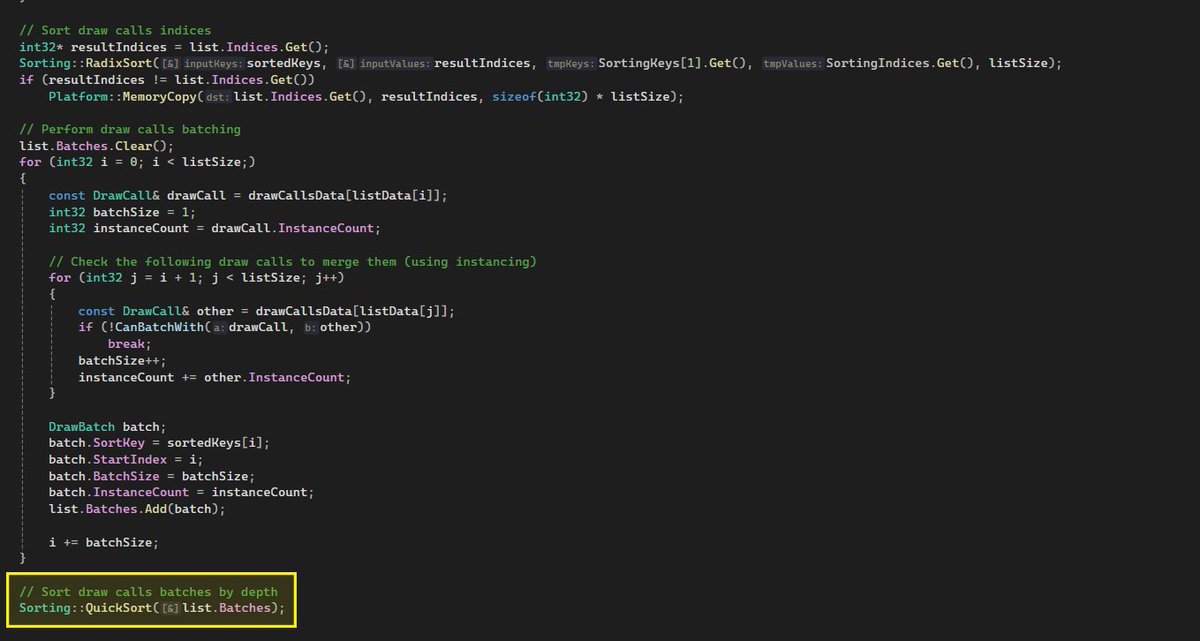Click the list.Batches.Add(batch) statement

point(137,509)
